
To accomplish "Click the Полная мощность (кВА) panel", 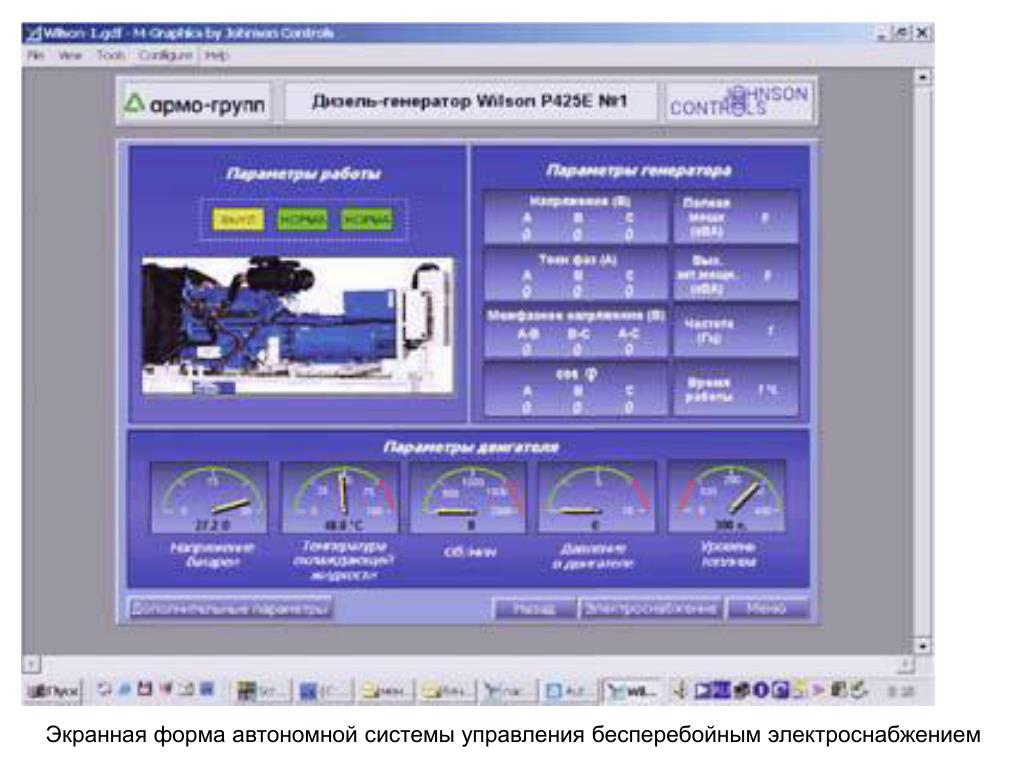I will coord(736,217).
